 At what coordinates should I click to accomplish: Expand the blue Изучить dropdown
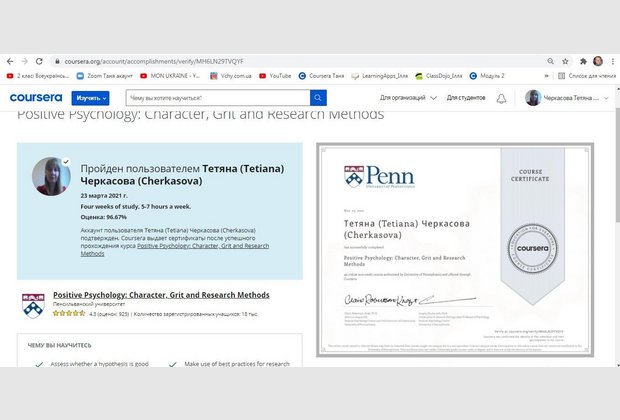click(90, 98)
